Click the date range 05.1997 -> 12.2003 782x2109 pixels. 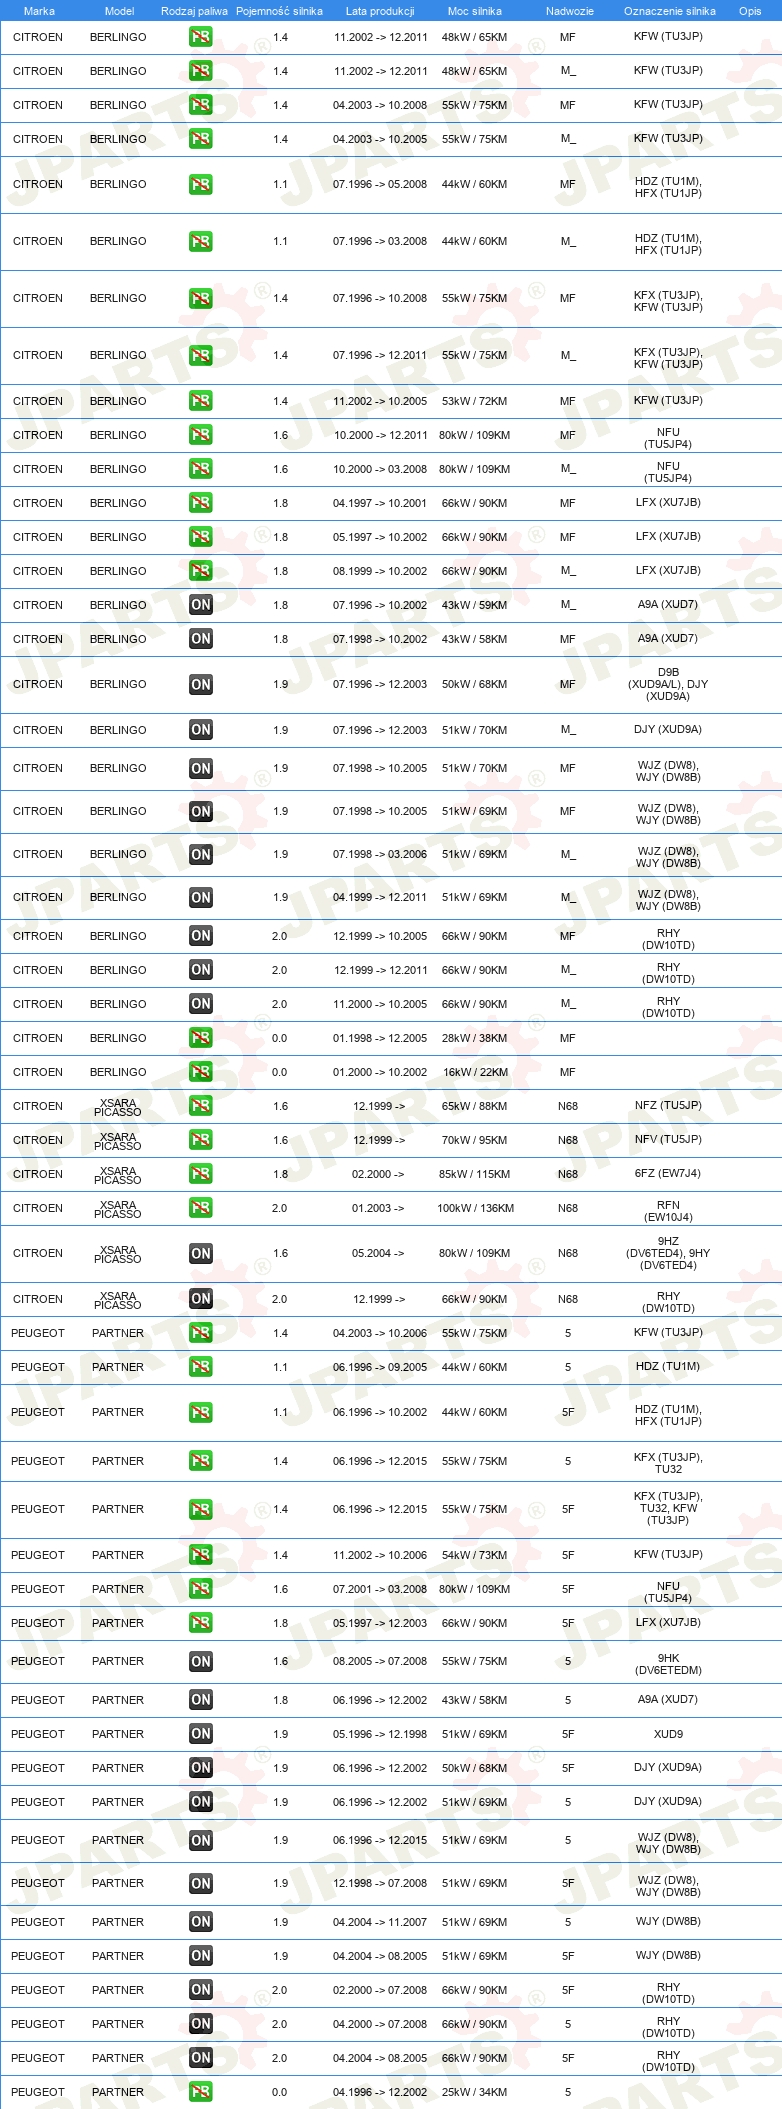coord(380,1623)
